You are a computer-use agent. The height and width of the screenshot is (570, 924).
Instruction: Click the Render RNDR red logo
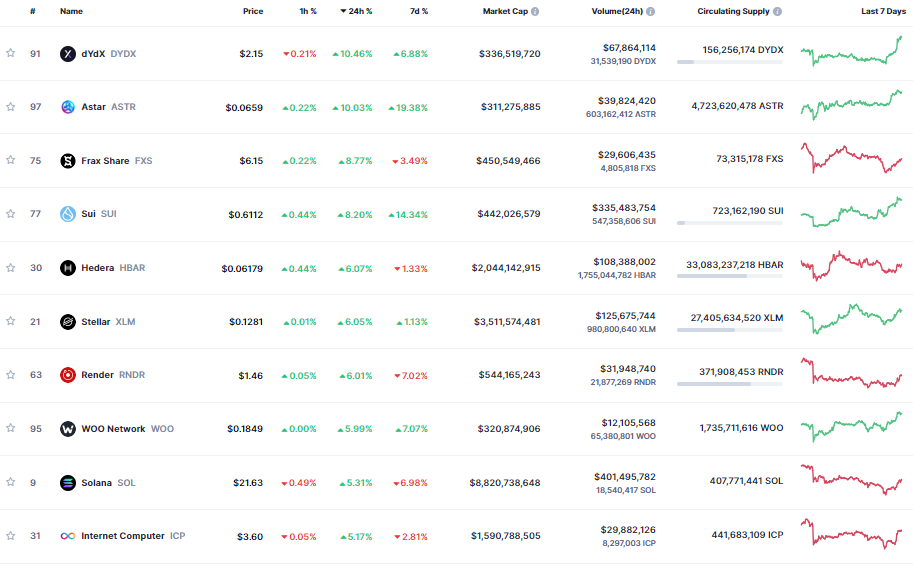point(68,375)
